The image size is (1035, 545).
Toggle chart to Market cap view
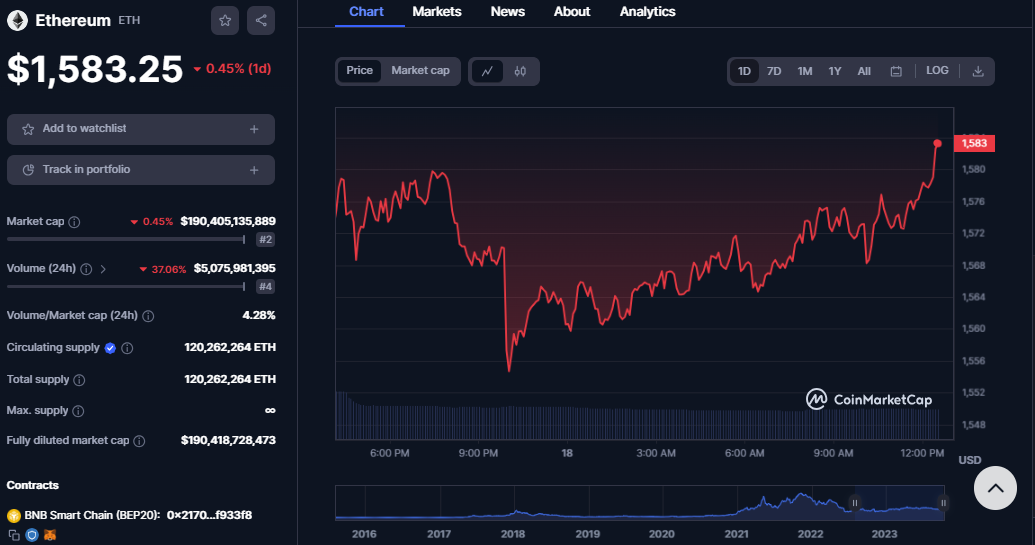click(420, 71)
